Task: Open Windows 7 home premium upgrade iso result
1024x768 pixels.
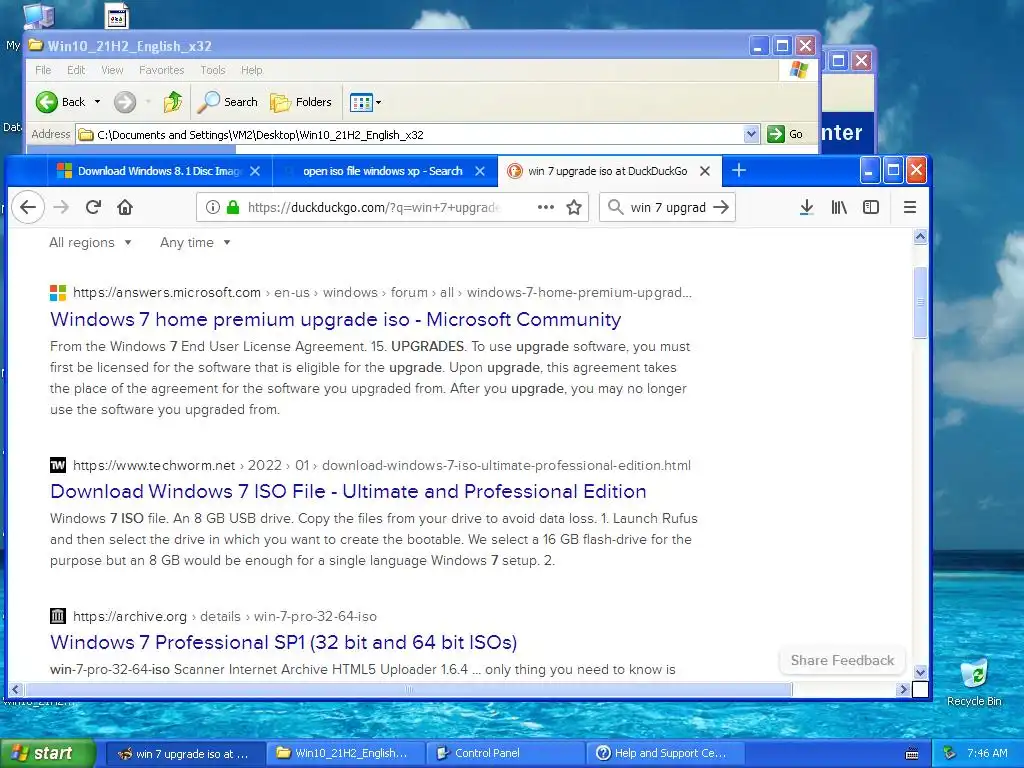Action: click(x=336, y=319)
